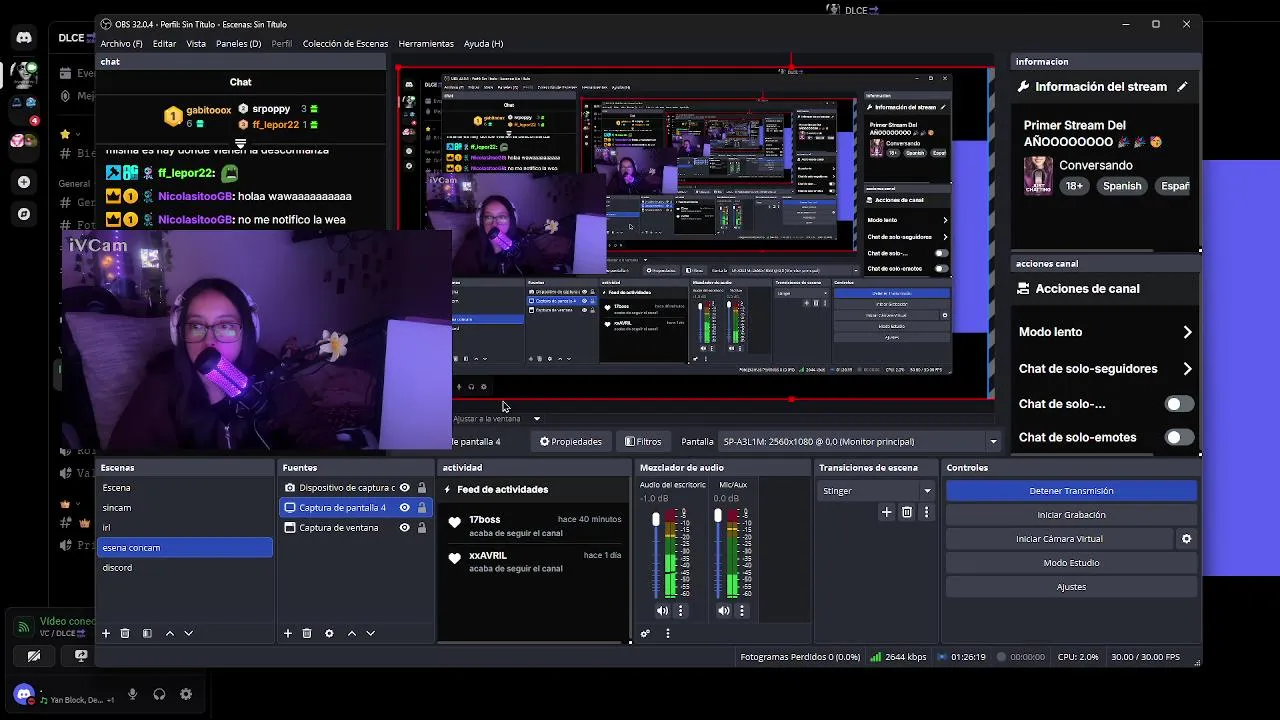Toggle Discord microphone mute icon
The width and height of the screenshot is (1280, 720).
132,694
